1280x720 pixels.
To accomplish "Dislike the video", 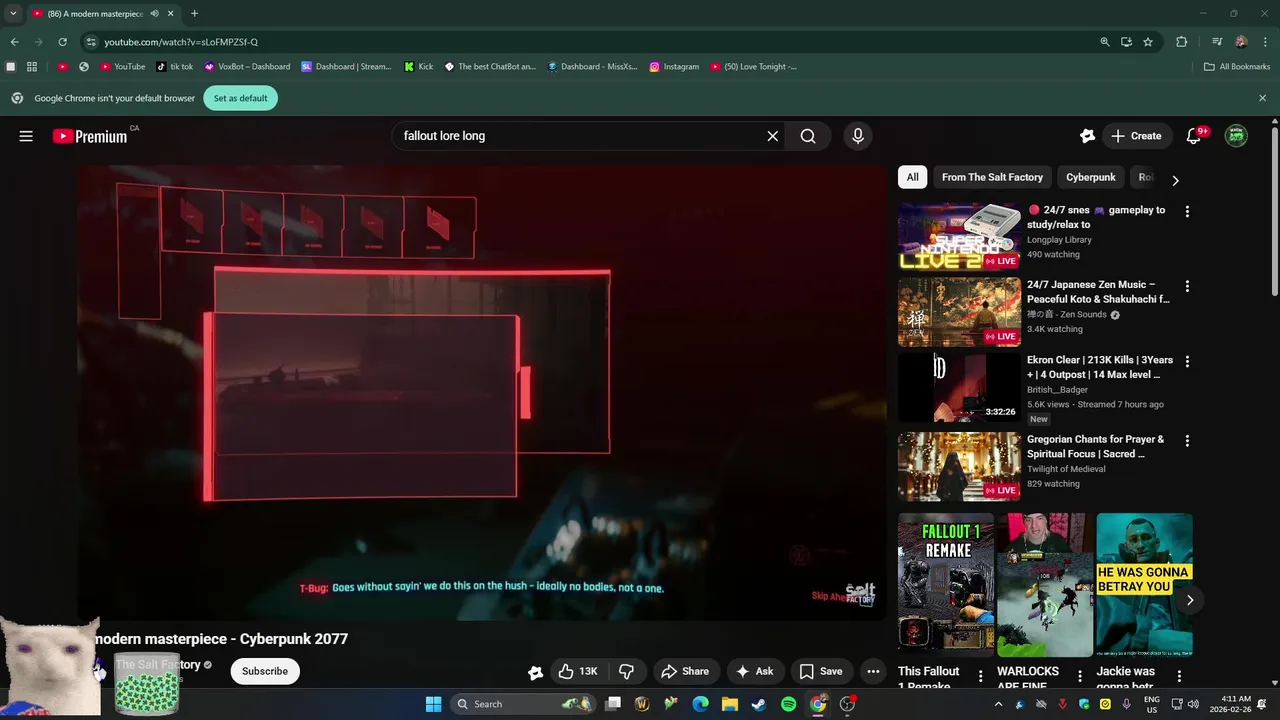I will point(627,671).
